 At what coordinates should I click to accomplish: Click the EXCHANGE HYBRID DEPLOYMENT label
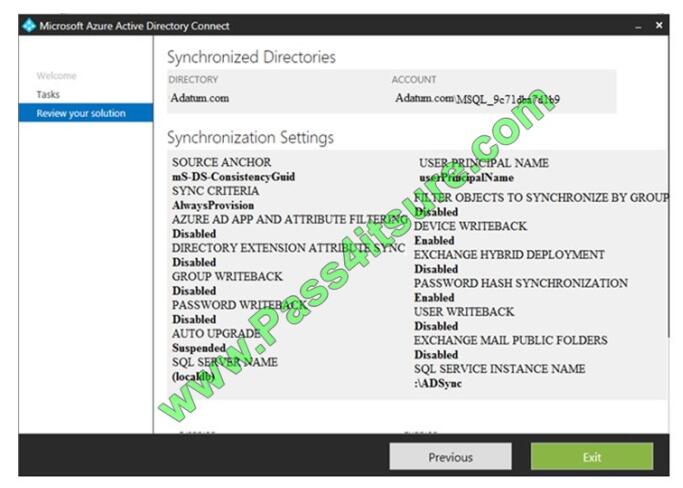coord(509,254)
